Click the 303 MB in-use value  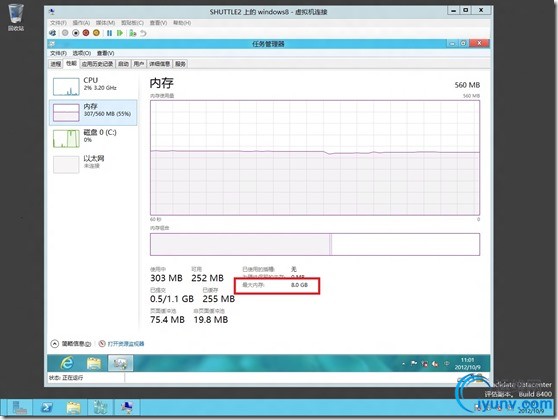(166, 278)
